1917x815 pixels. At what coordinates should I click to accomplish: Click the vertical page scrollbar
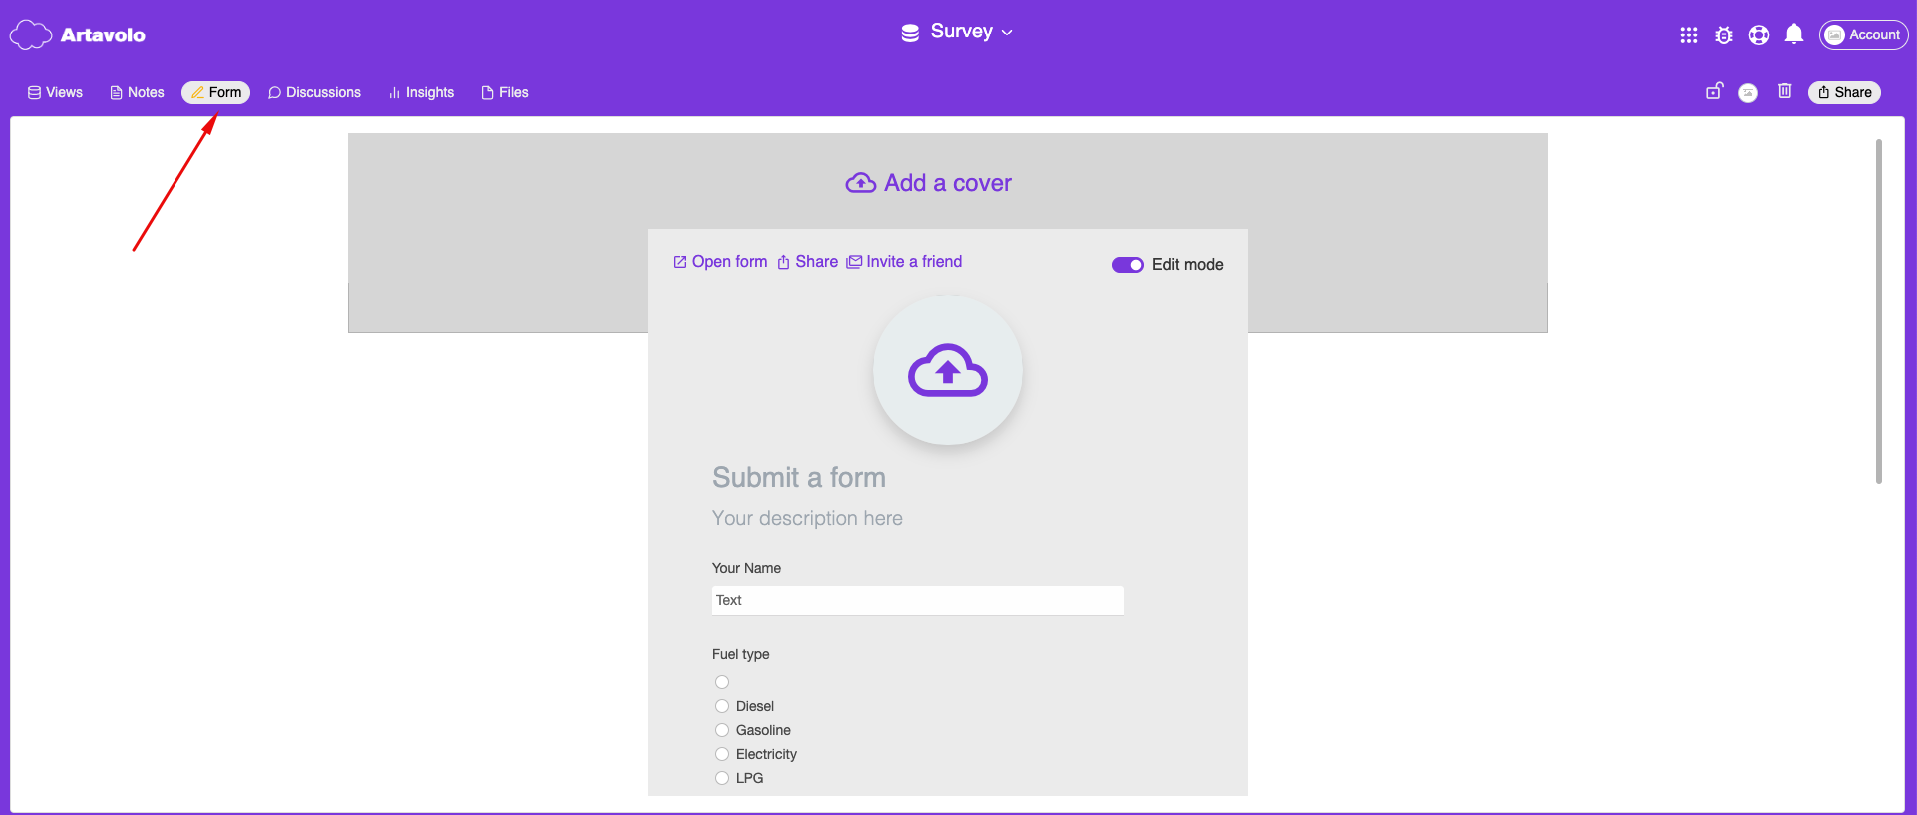click(1879, 311)
